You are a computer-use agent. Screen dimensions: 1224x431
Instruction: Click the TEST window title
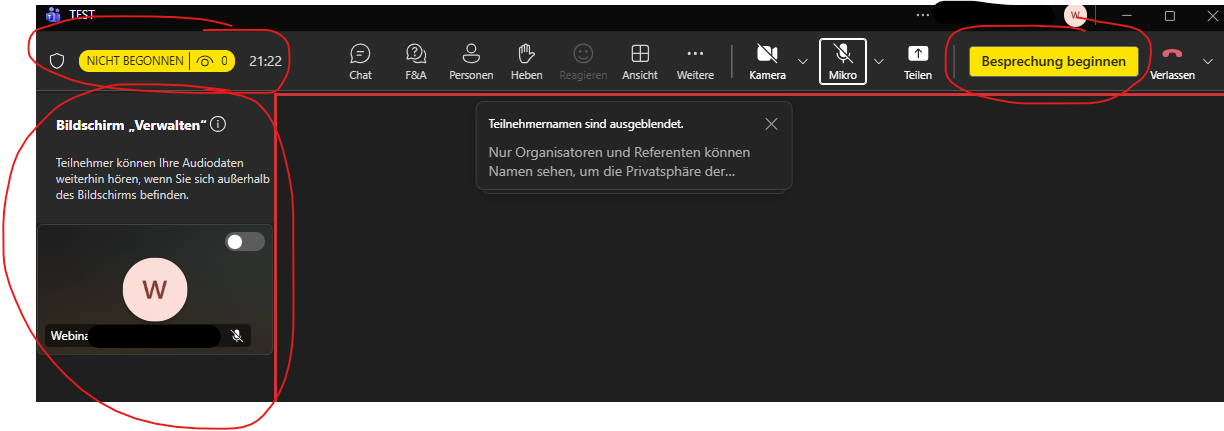pyautogui.click(x=81, y=15)
